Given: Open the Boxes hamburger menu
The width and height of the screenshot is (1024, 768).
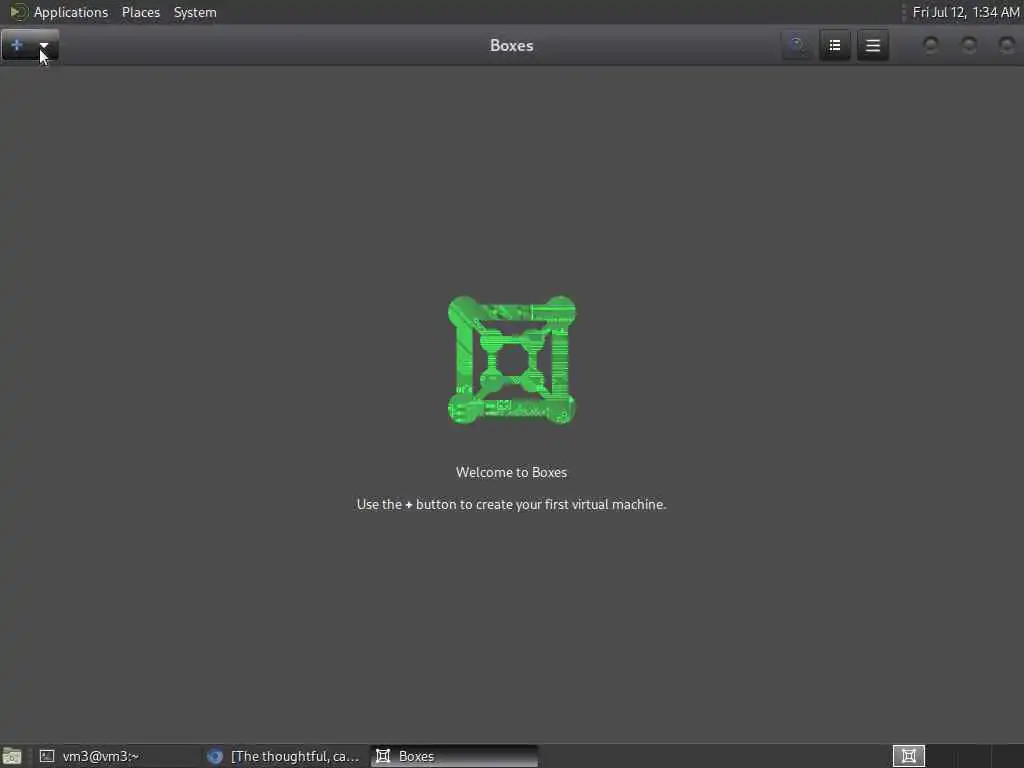Looking at the screenshot, I should [872, 45].
